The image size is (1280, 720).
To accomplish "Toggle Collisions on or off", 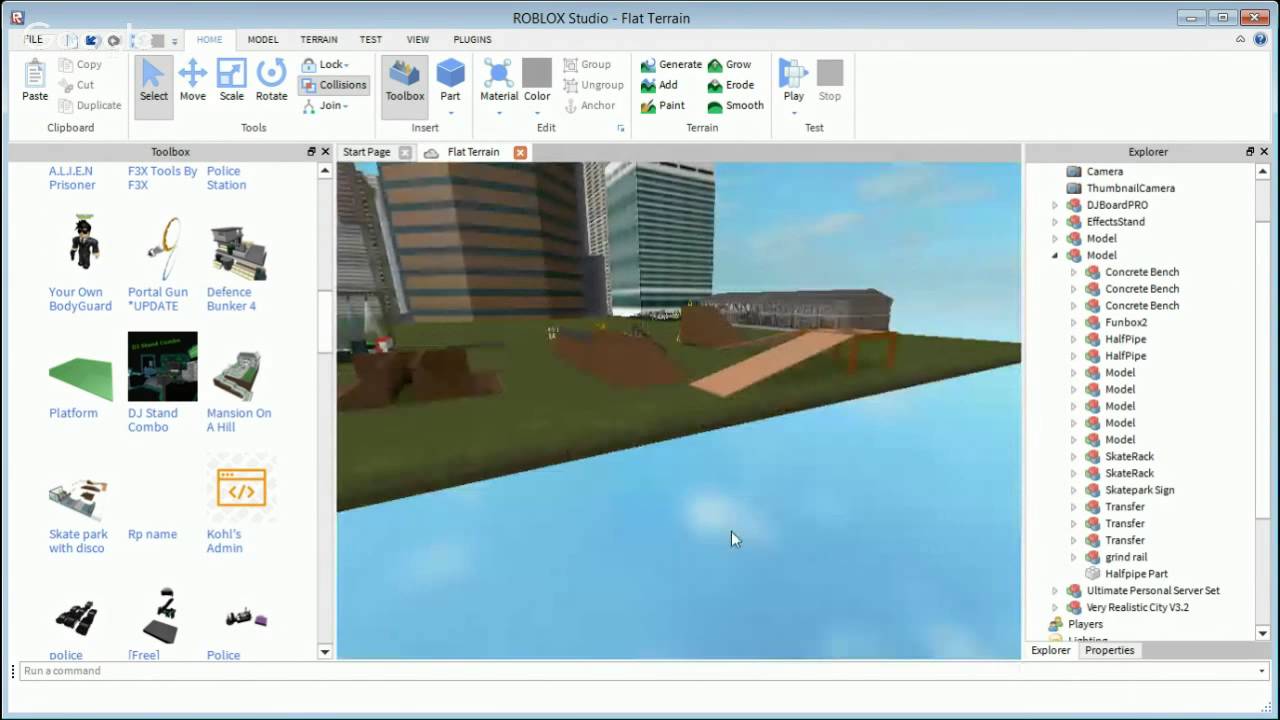I will tap(334, 85).
